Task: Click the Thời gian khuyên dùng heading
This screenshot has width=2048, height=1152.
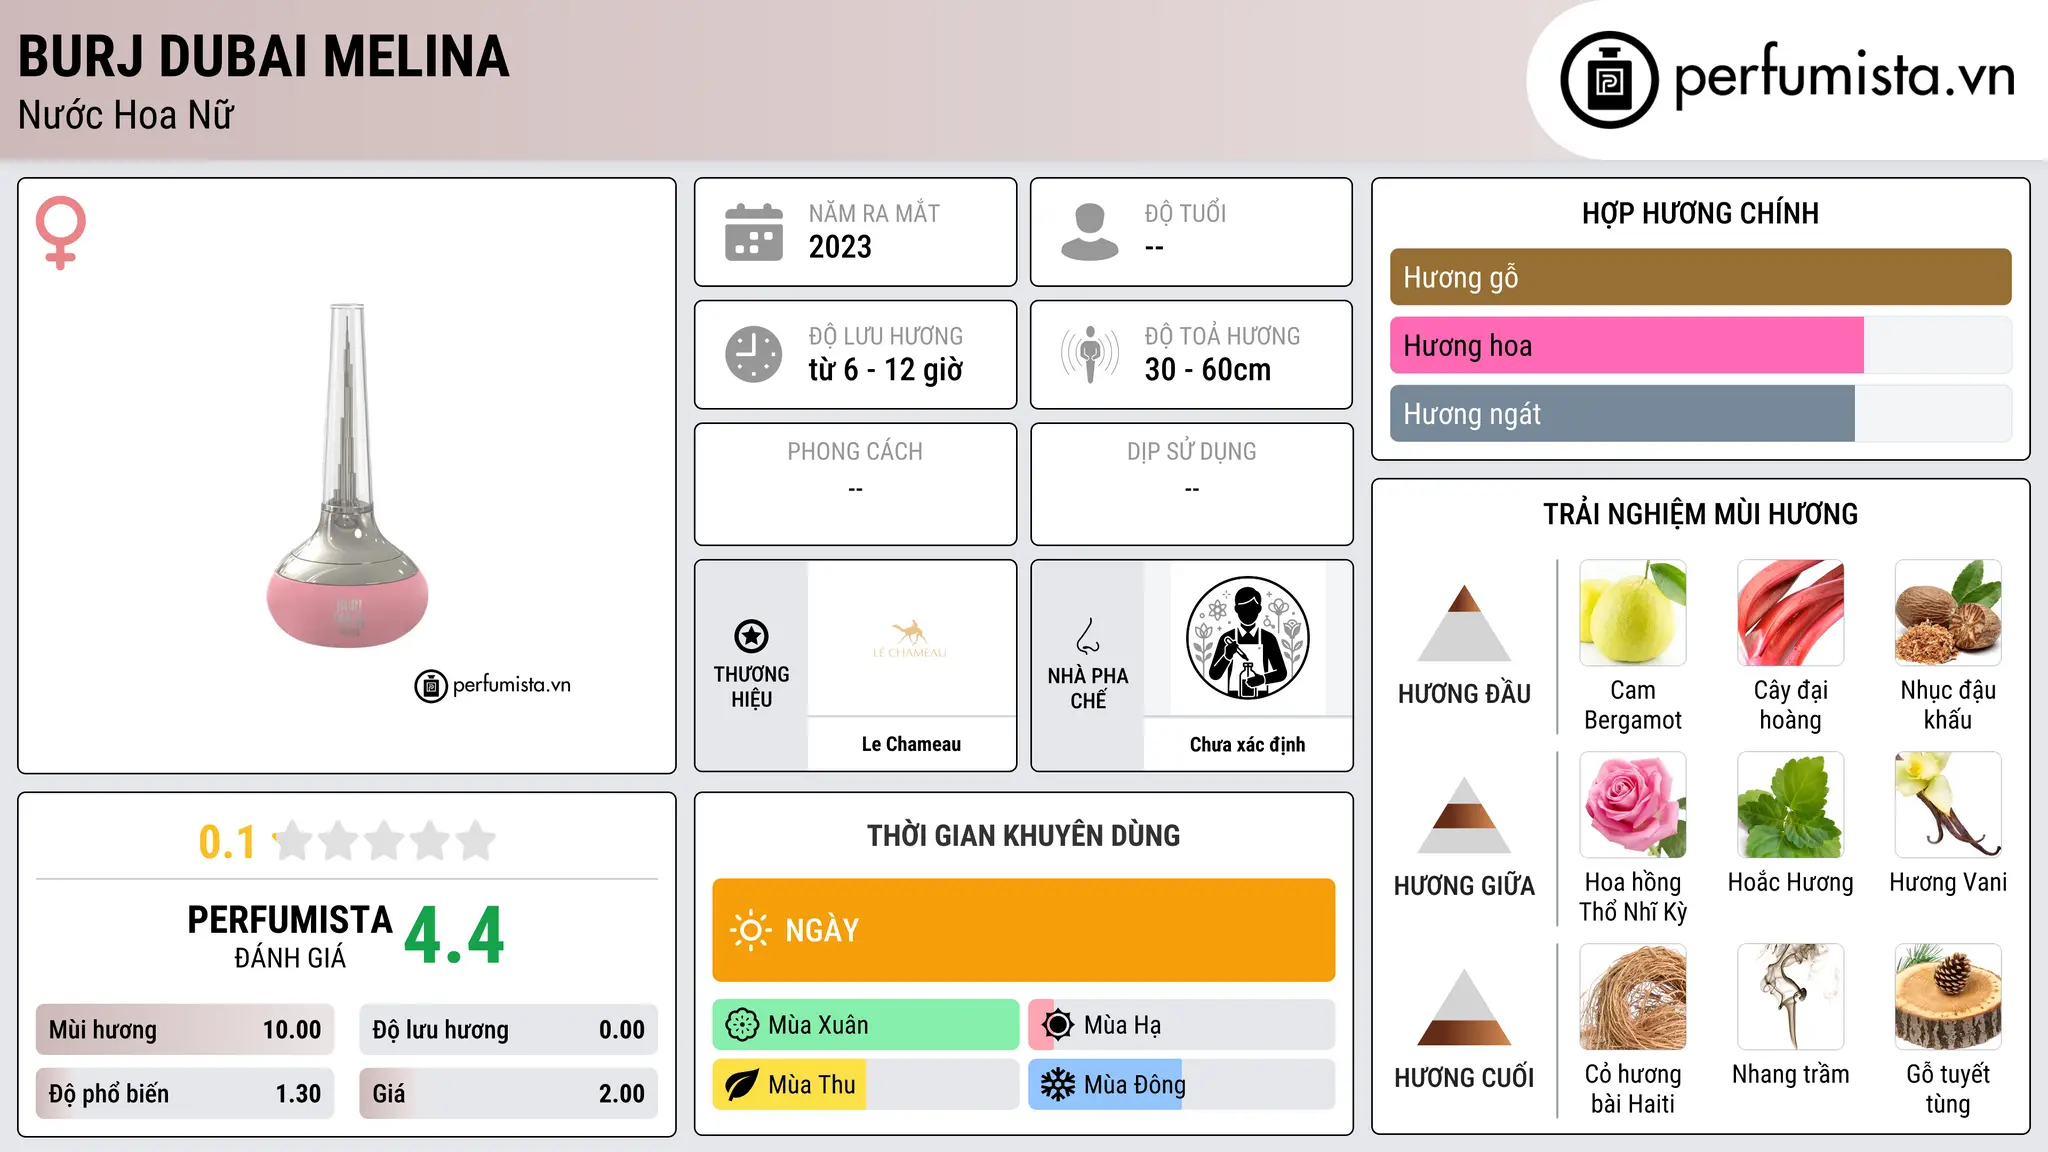Action: click(1023, 835)
